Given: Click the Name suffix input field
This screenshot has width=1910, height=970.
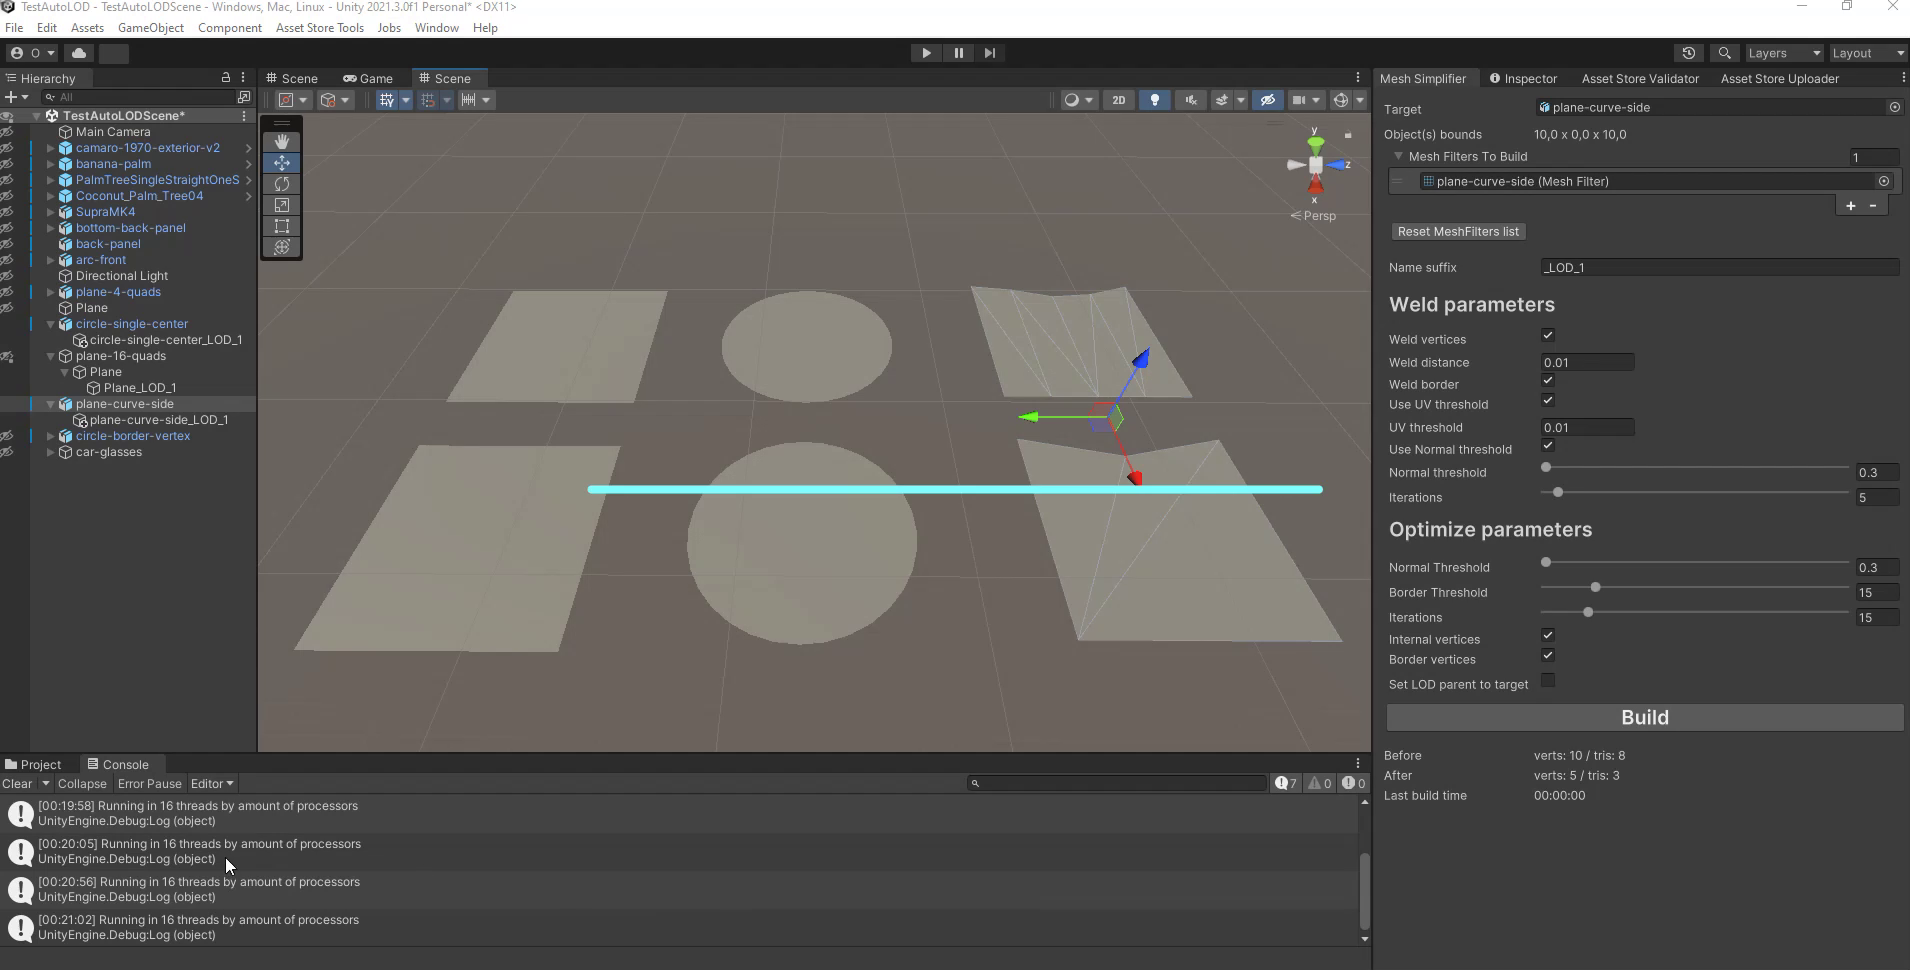Looking at the screenshot, I should click(x=1719, y=267).
